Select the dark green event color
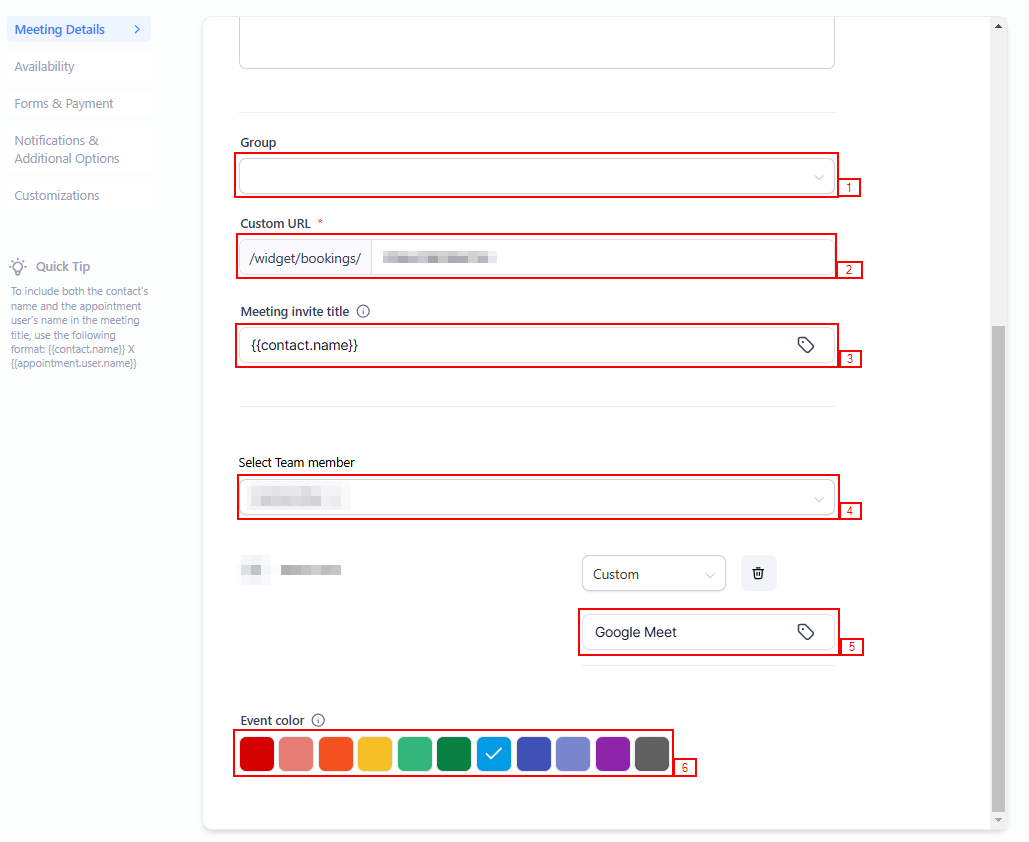1029x842 pixels. (454, 754)
